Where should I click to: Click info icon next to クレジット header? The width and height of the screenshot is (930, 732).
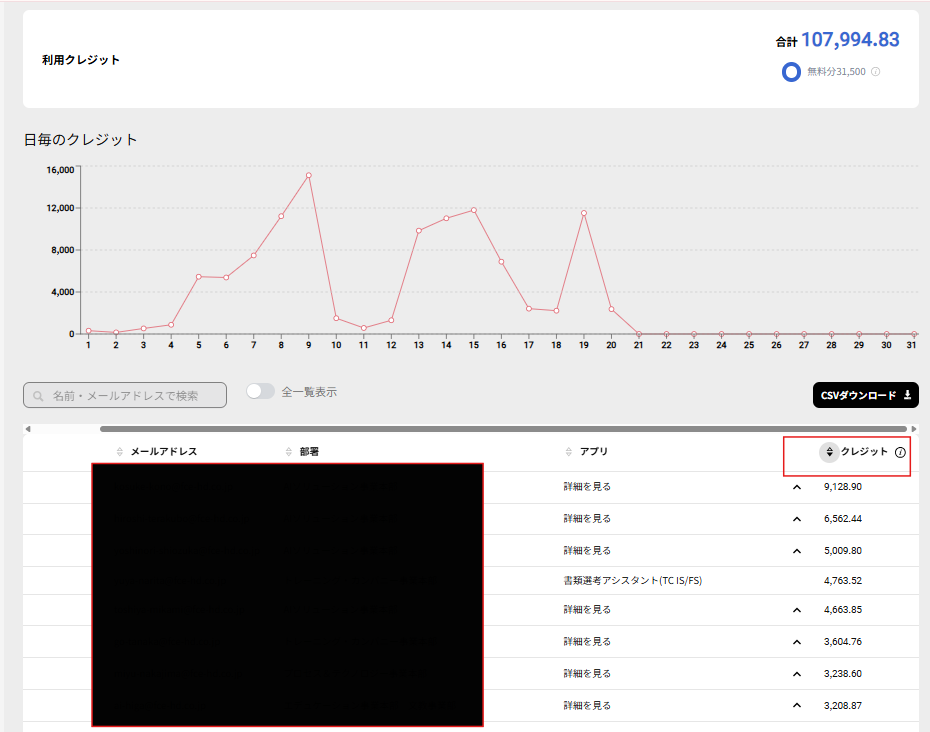(900, 452)
